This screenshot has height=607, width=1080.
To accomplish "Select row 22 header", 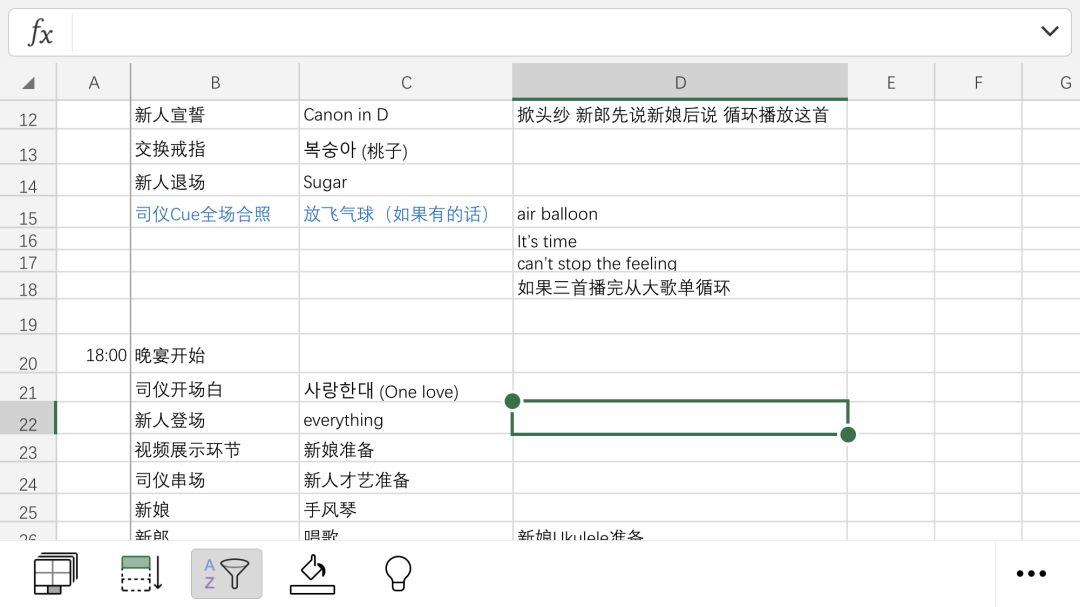I will click(x=28, y=423).
